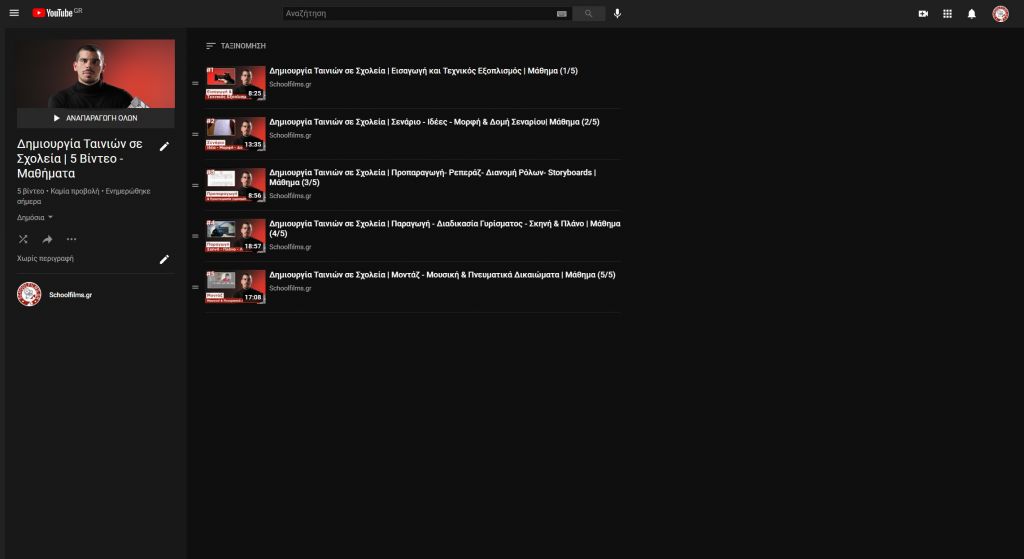1024x559 pixels.
Task: Open the account avatar menu
Action: click(x=1000, y=13)
